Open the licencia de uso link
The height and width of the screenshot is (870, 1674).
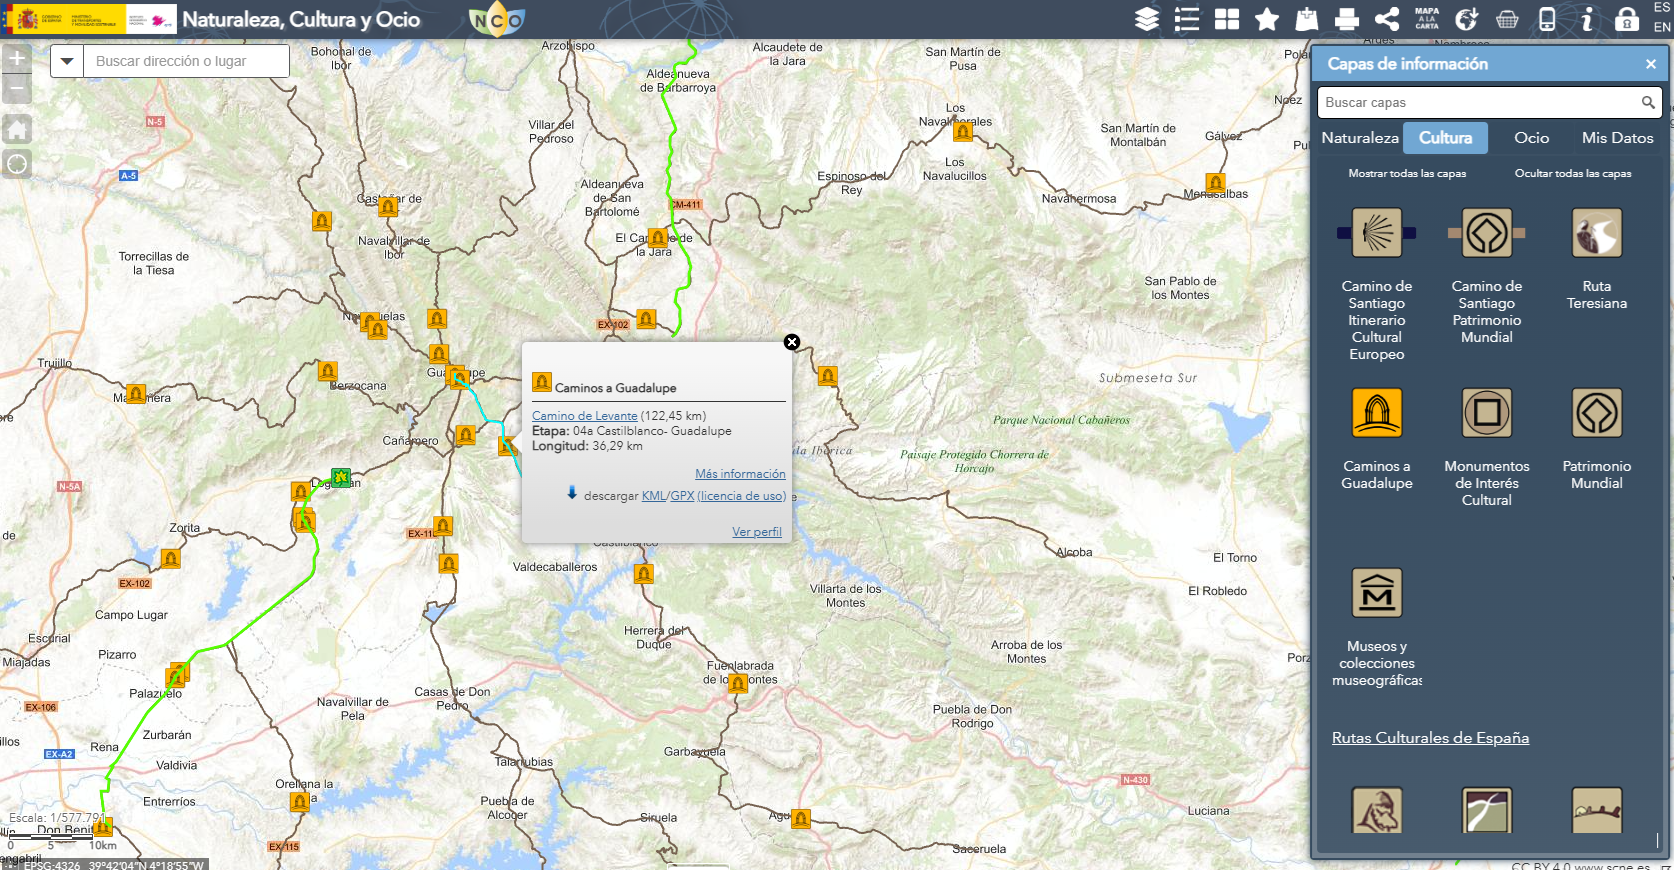click(741, 496)
